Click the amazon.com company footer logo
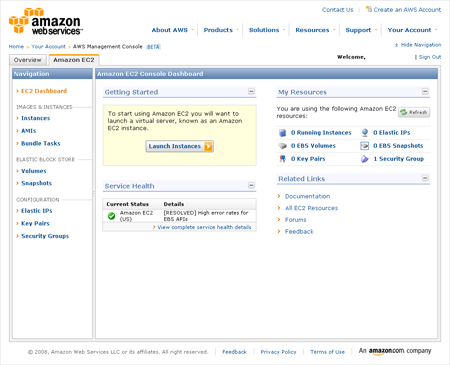450x365 pixels. point(395,351)
